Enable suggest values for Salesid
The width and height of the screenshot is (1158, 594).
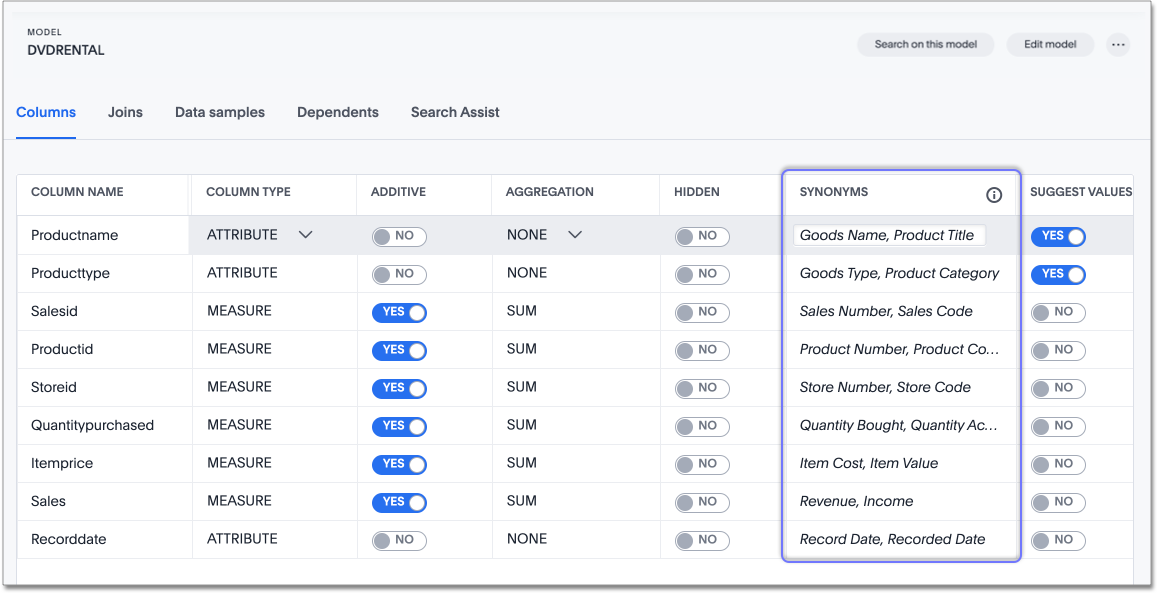tap(1057, 311)
